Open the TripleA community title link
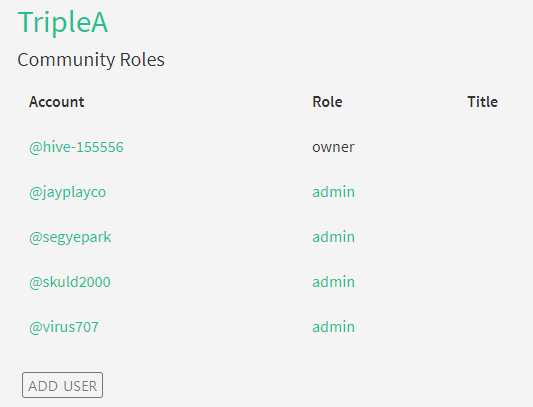The height and width of the screenshot is (407, 533). [63, 23]
